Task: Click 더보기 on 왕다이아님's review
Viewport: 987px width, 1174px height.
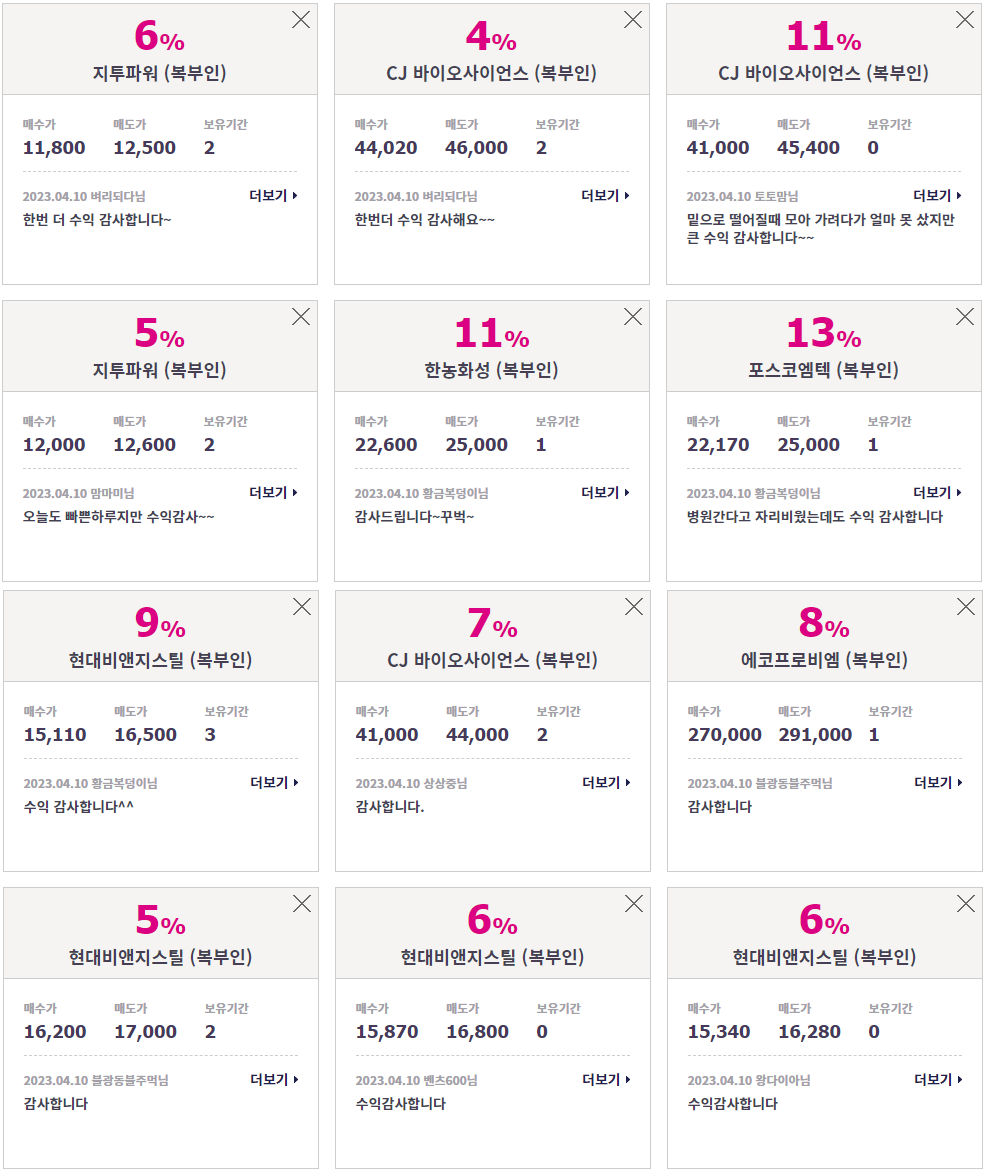Action: [938, 1080]
